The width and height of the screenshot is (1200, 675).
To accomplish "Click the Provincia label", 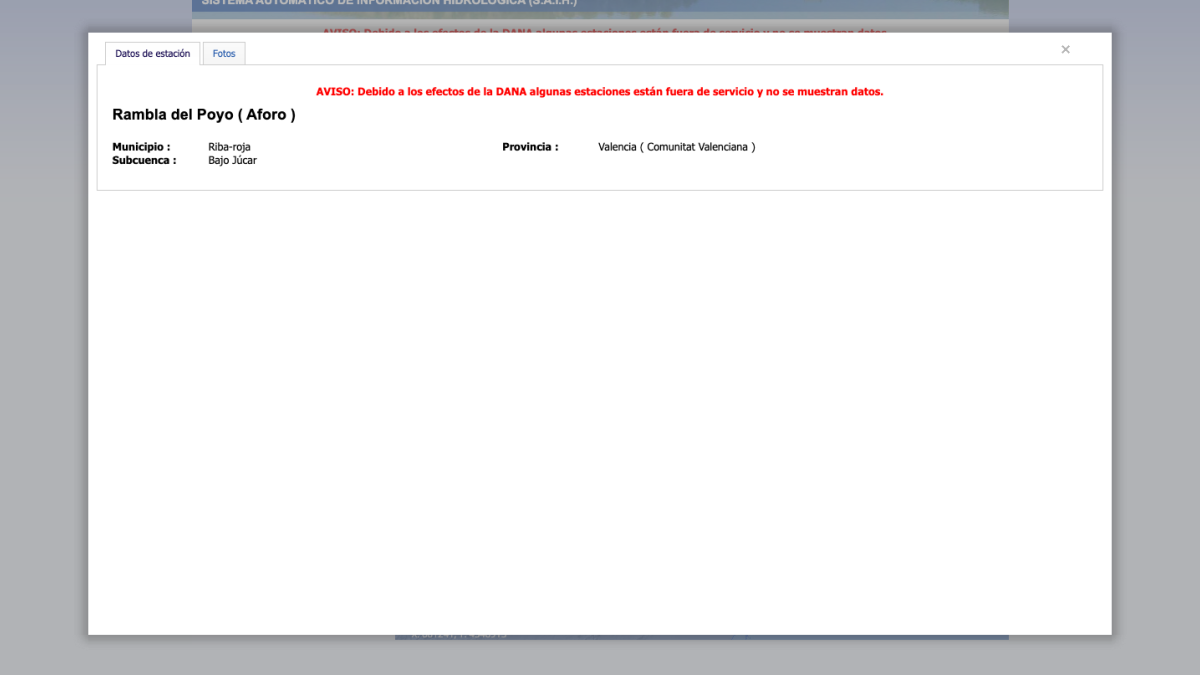I will click(530, 147).
